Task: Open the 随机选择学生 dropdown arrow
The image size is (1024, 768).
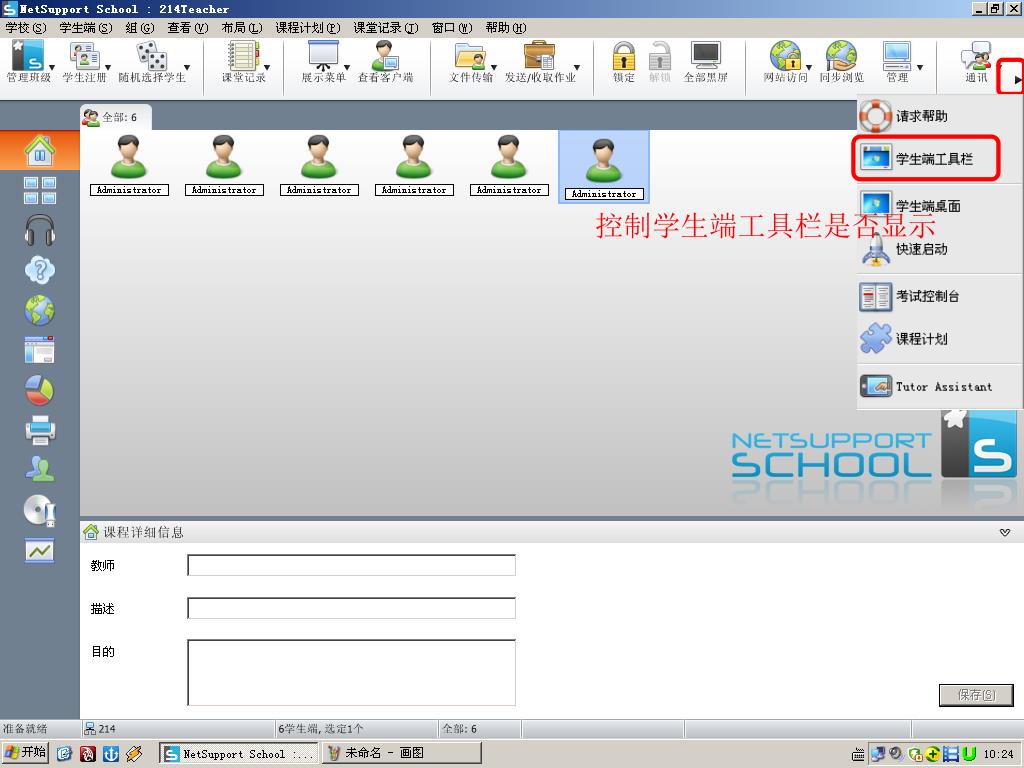Action: tap(187, 67)
